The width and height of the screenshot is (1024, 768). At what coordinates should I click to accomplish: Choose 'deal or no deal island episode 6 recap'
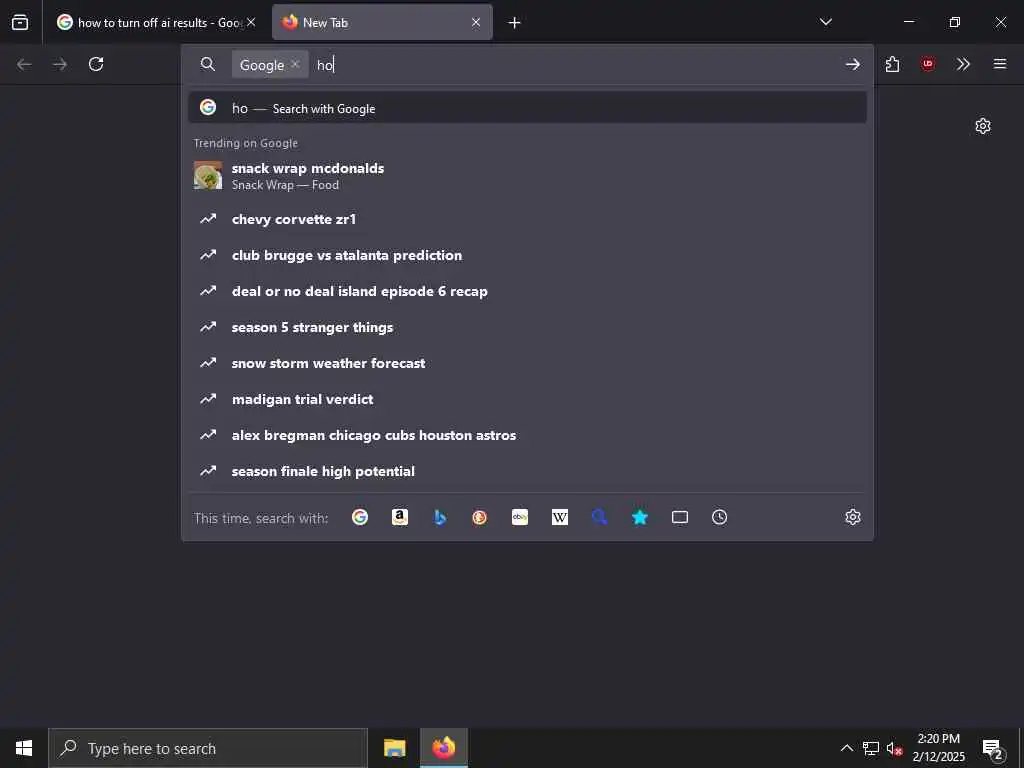pos(528,291)
